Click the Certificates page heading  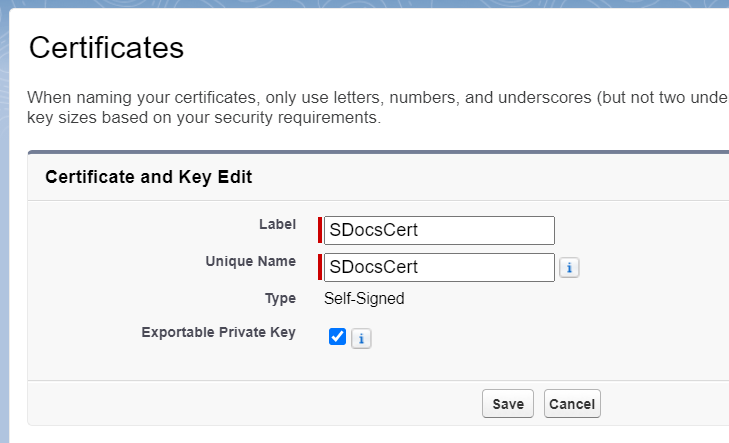click(x=106, y=47)
